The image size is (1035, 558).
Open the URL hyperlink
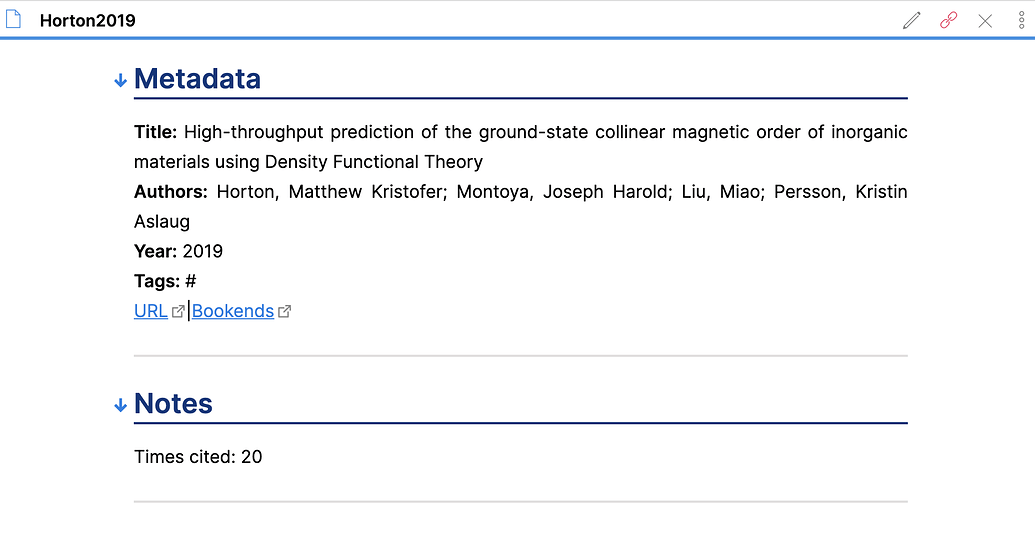coord(151,311)
